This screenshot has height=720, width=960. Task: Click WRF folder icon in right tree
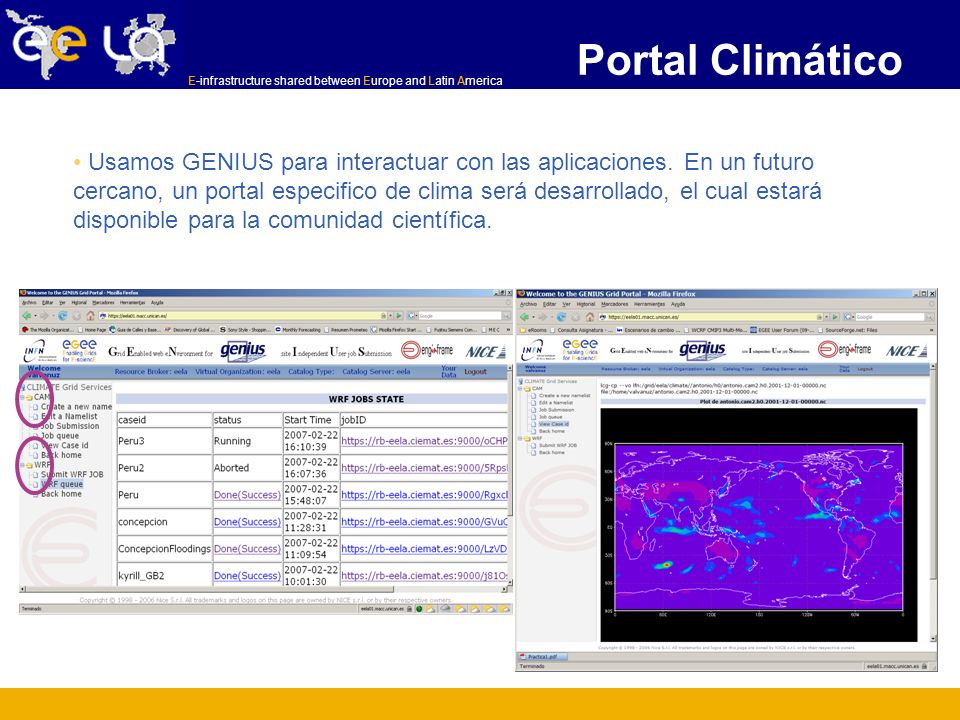click(x=527, y=438)
